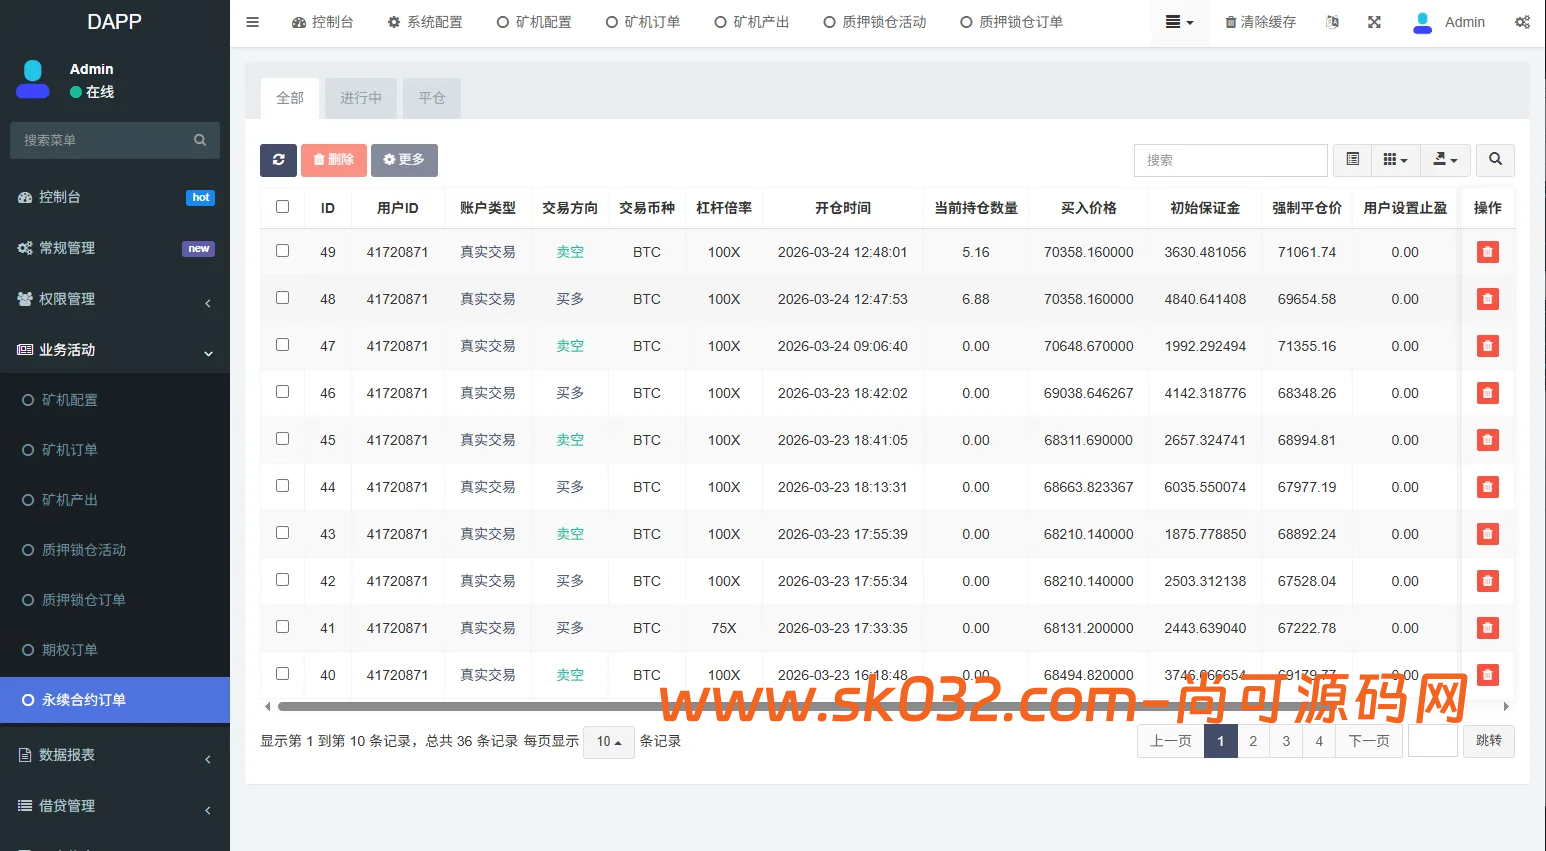Delete order row with ID 49
The height and width of the screenshot is (851, 1546).
point(1488,252)
